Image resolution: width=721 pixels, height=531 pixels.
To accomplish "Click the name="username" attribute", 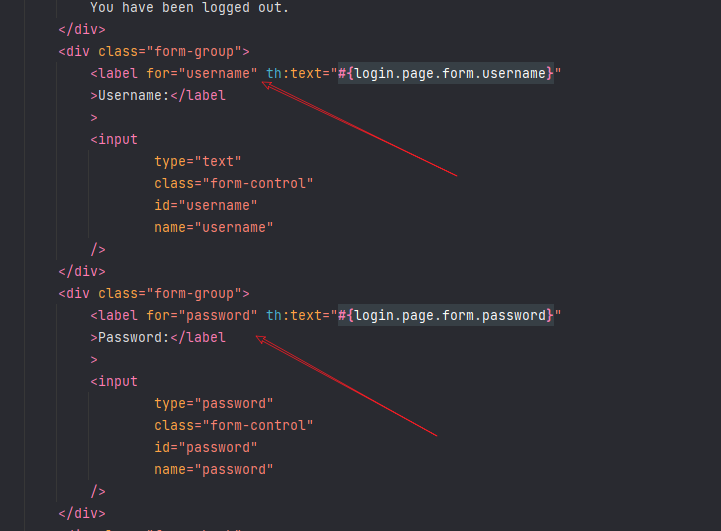I will coord(214,228).
